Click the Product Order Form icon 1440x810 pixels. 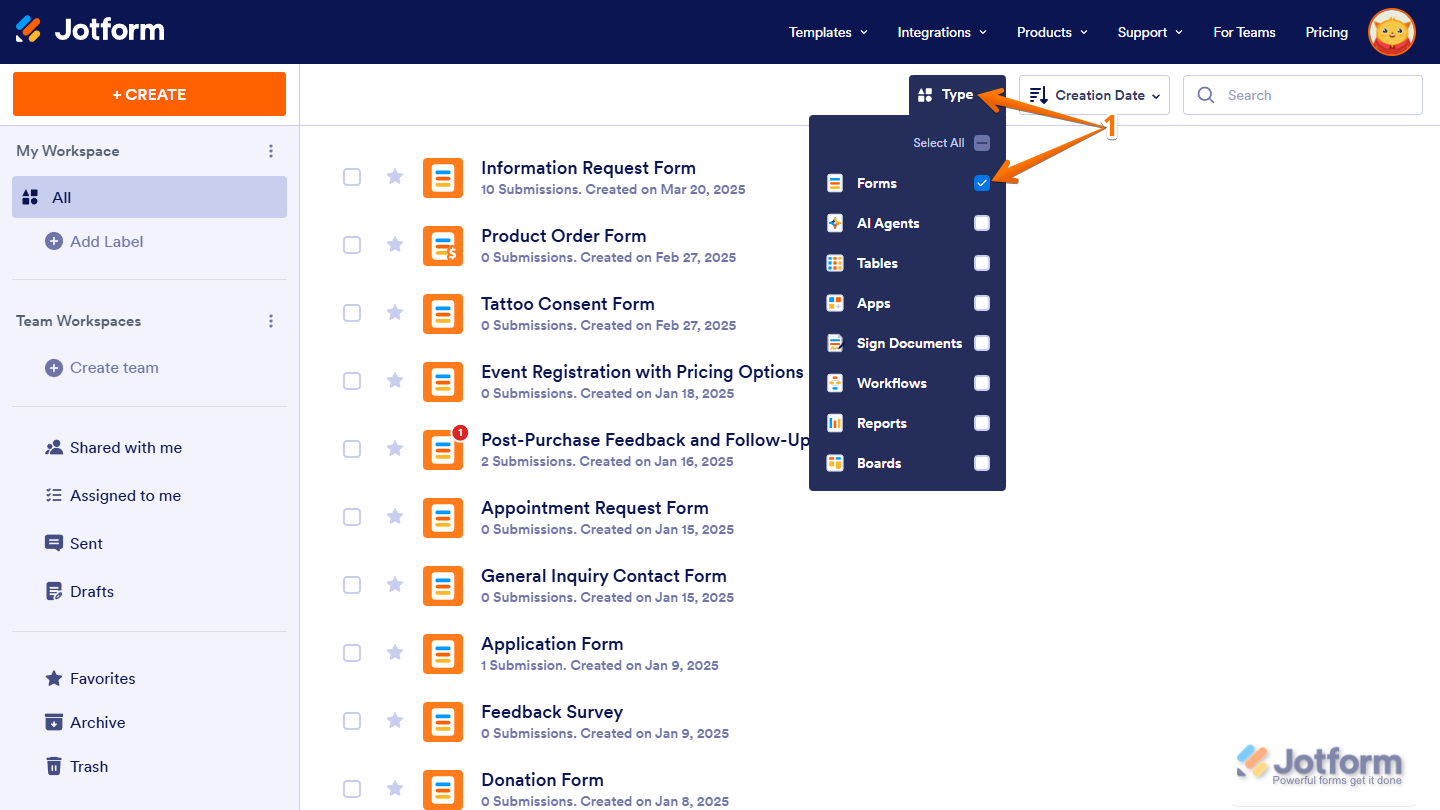coord(443,246)
